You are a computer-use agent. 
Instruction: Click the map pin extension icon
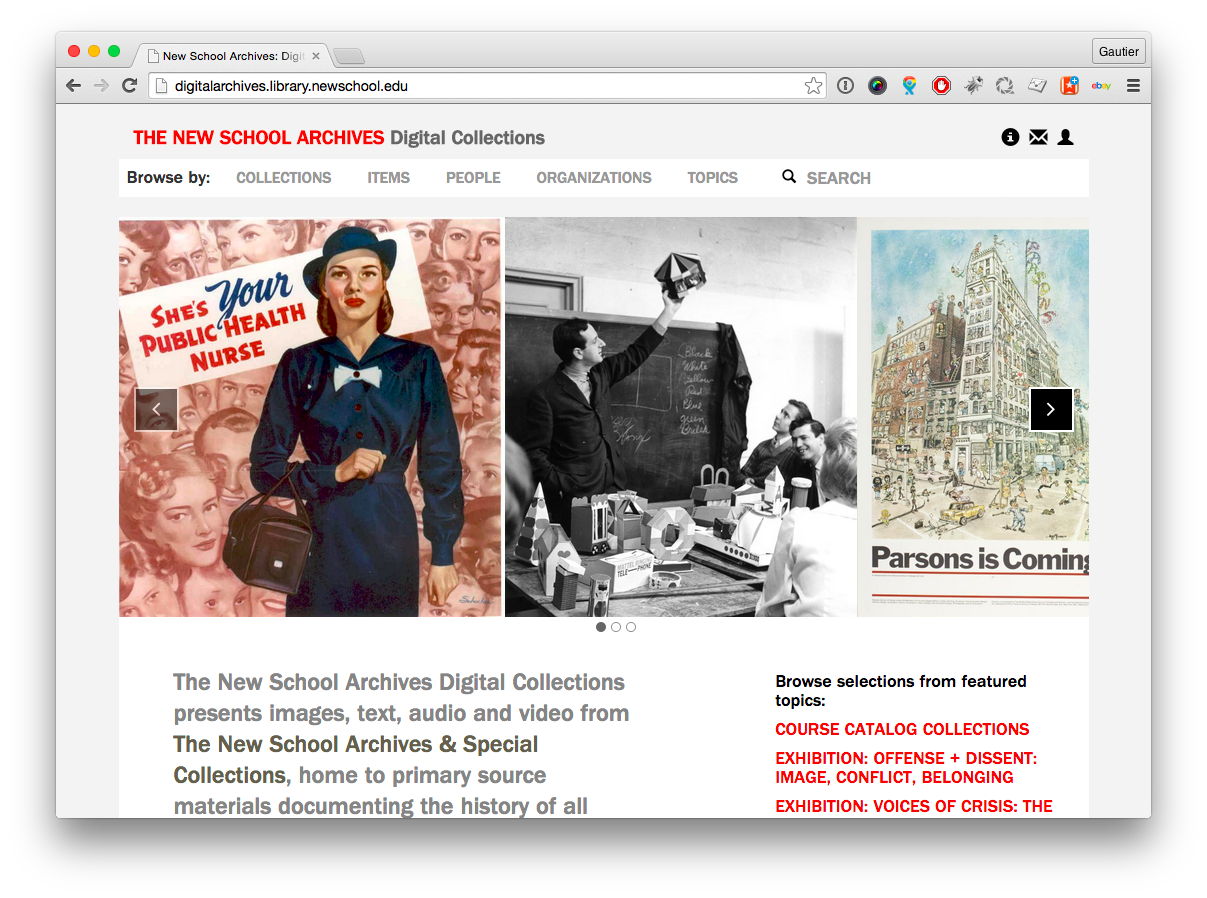909,86
